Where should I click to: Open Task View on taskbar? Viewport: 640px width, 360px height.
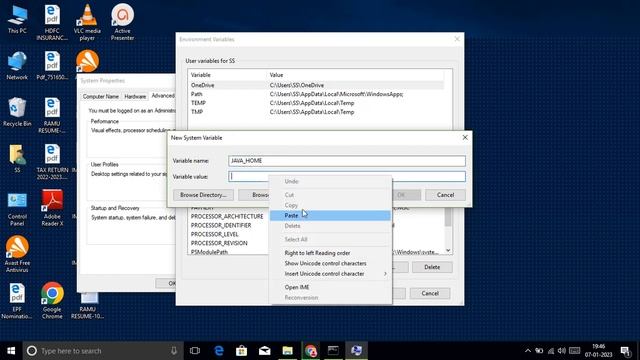195,351
